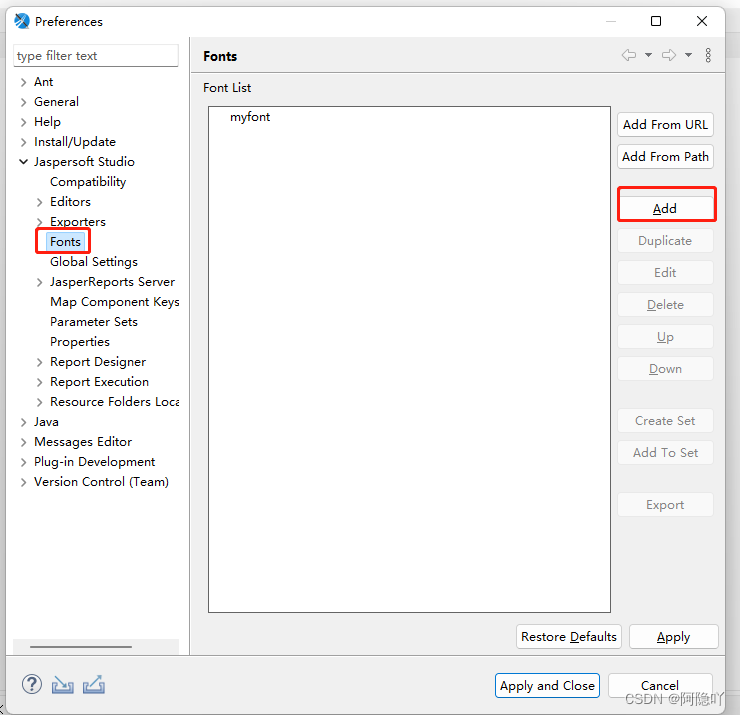Image resolution: width=740 pixels, height=715 pixels.
Task: Expand the Version Control (Team) node
Action: coord(24,482)
